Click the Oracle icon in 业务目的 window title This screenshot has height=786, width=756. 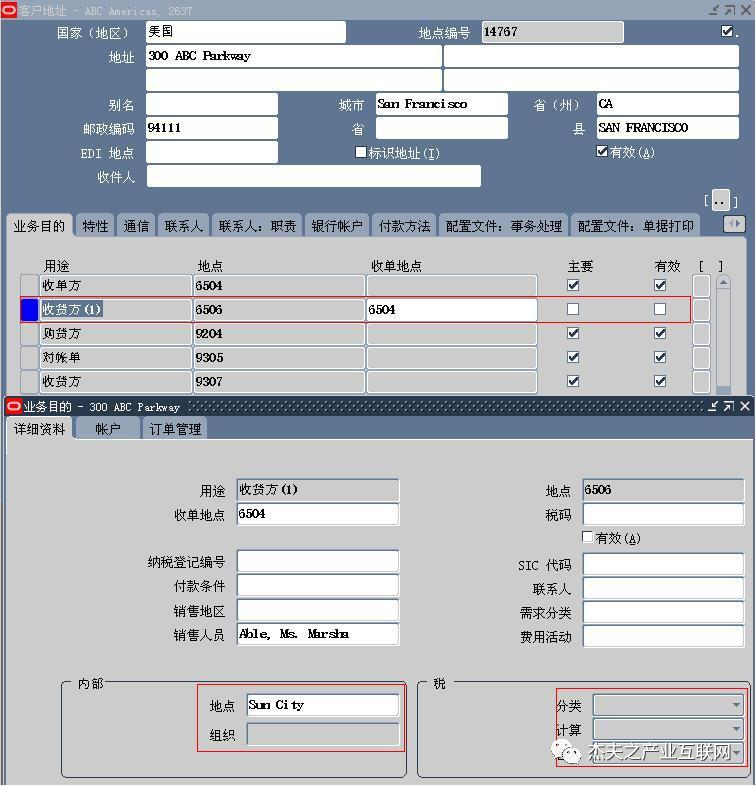pyautogui.click(x=14, y=407)
